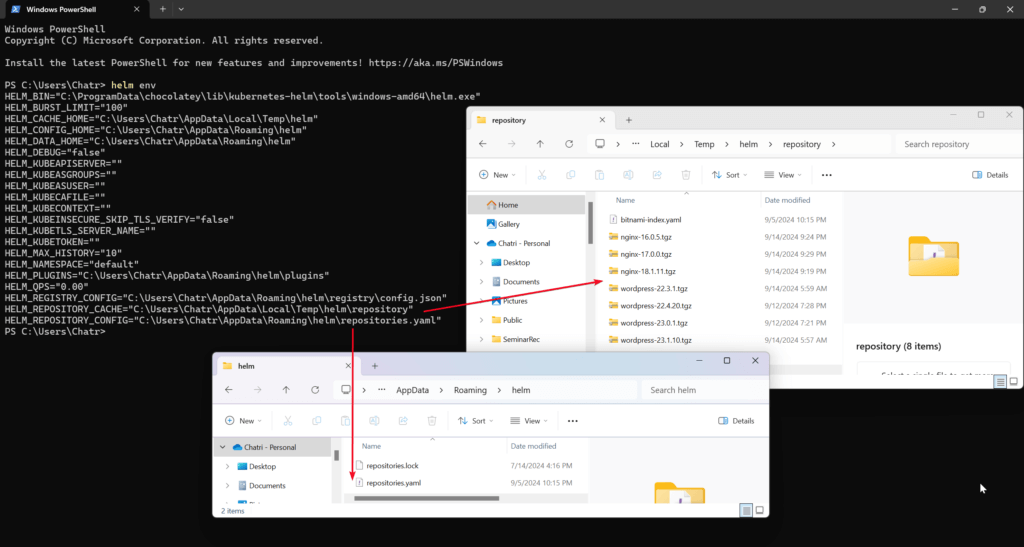The image size is (1024, 547).
Task: Click Back arrow in repository window
Action: point(483,144)
